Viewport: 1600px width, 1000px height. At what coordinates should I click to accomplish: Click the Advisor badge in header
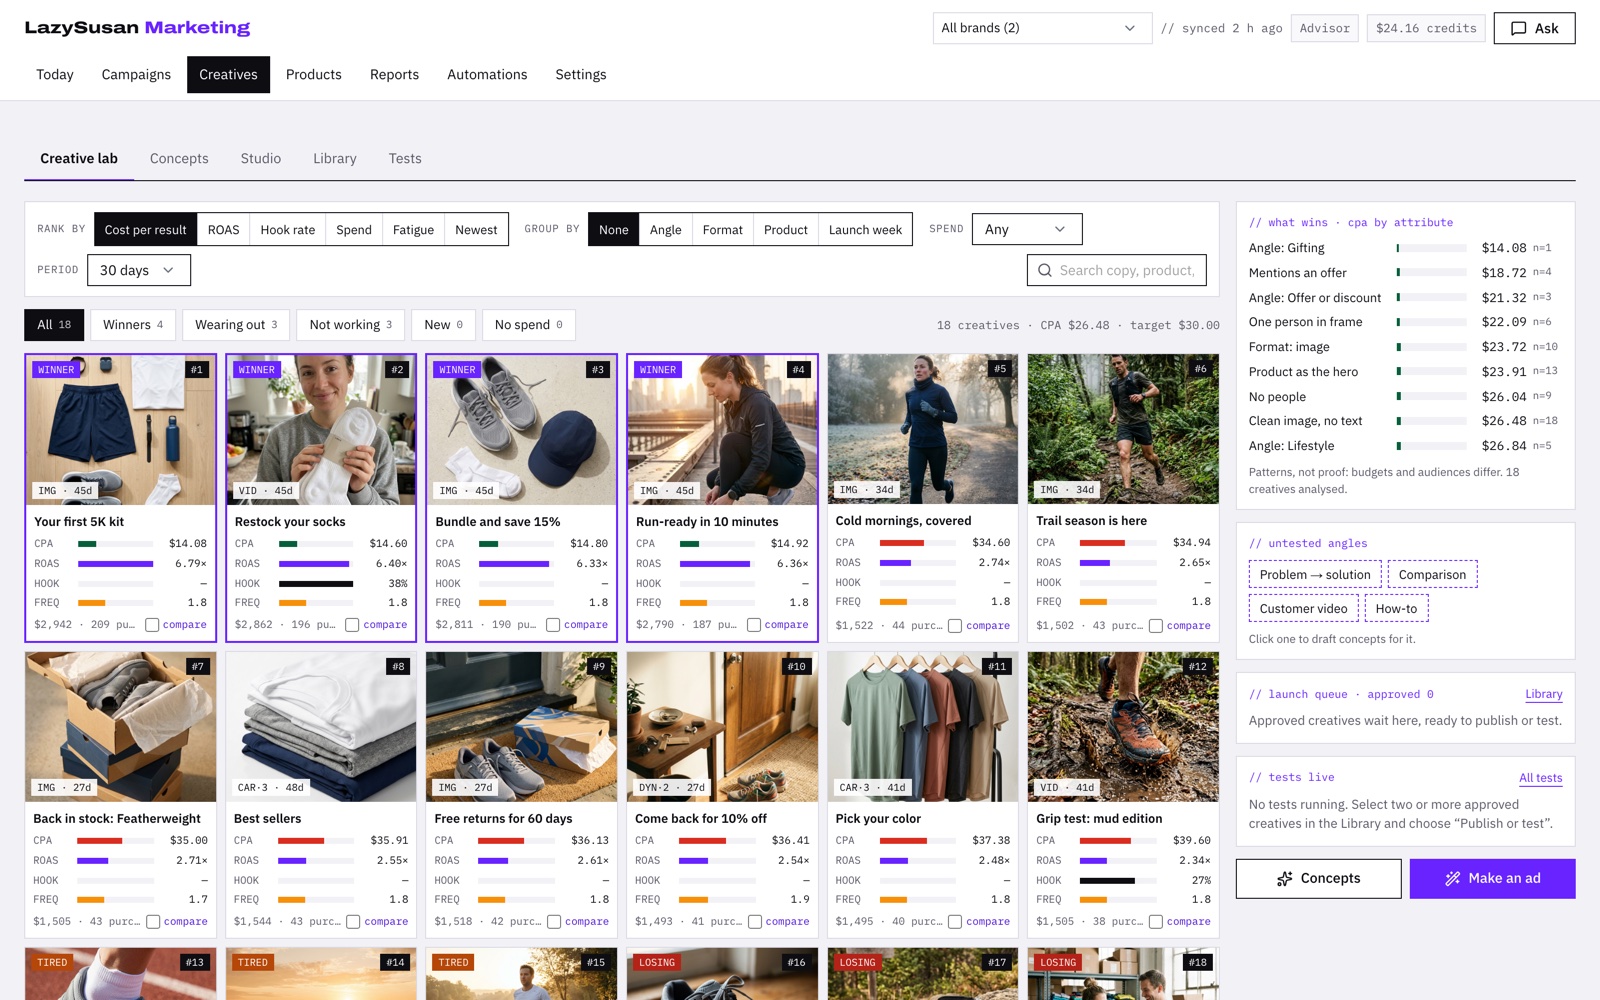click(x=1324, y=28)
